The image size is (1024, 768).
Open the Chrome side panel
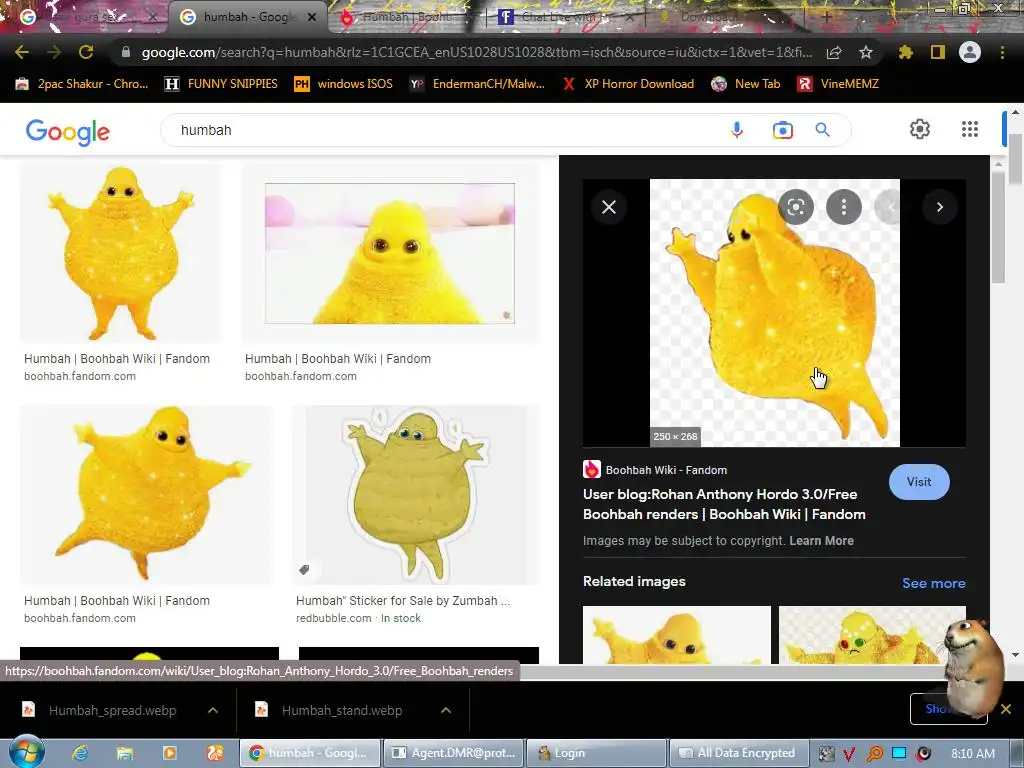click(x=938, y=52)
